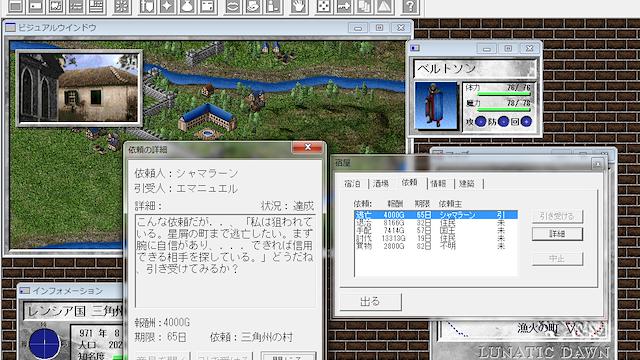Screen dimensions: 640x360
Task: Select the 宝物 2800G request row
Action: (x=436, y=246)
